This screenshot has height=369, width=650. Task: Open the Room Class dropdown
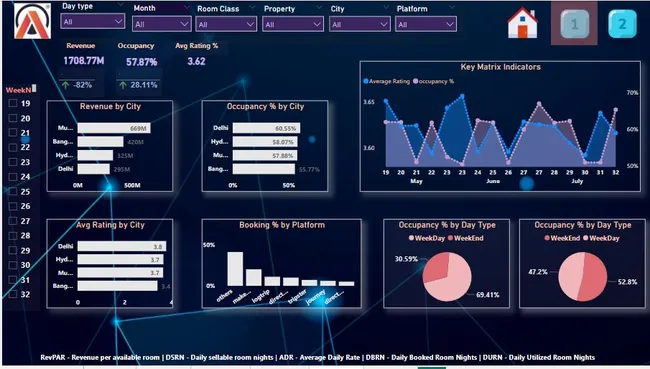[226, 24]
